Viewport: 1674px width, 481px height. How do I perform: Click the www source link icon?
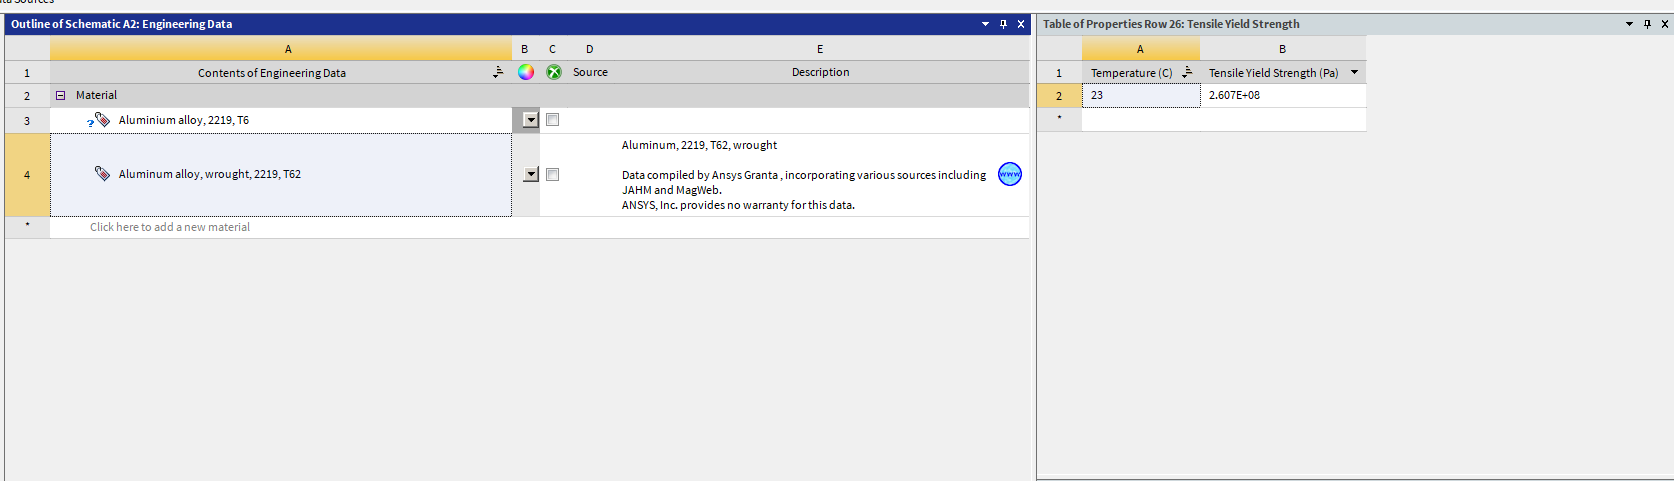click(1010, 174)
